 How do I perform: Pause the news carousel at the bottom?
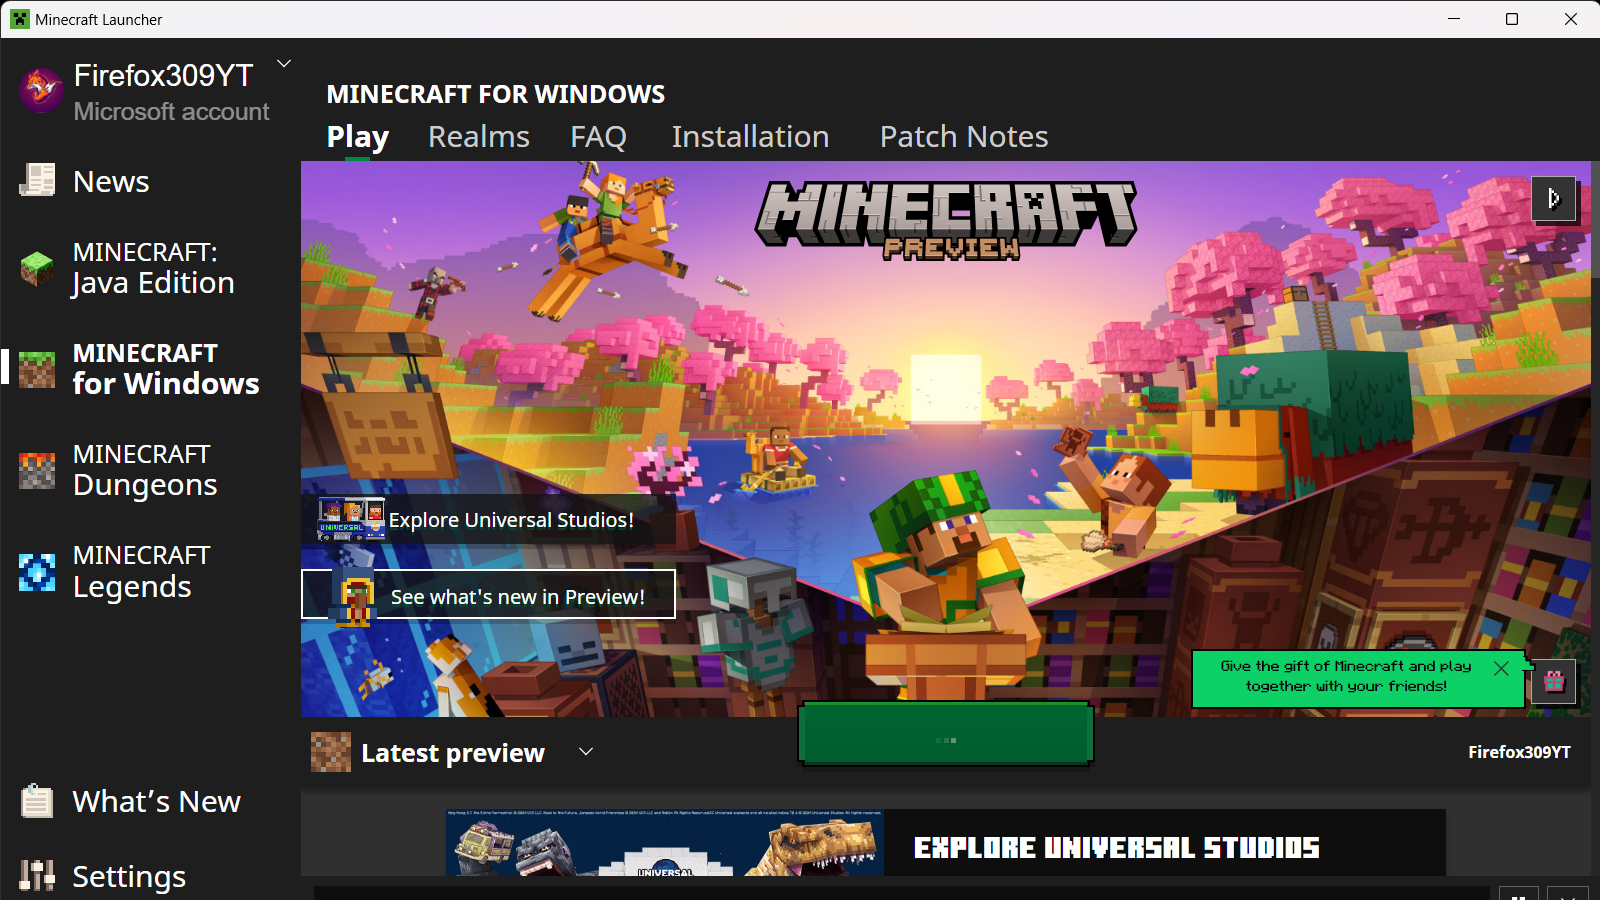1518,893
